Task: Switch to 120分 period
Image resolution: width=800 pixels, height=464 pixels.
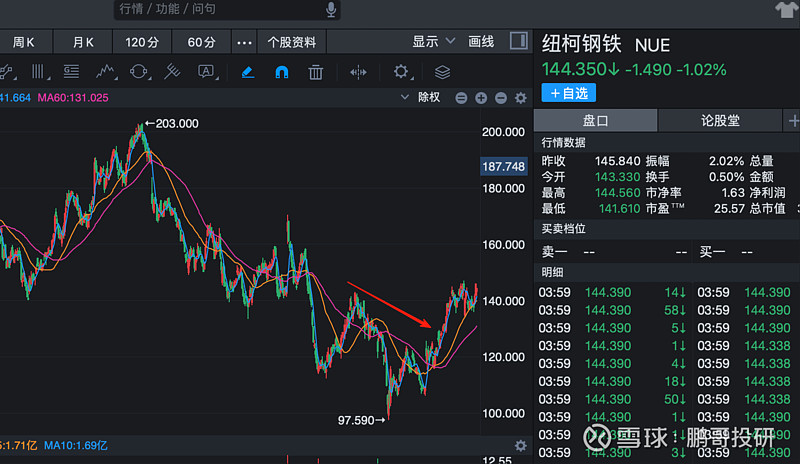Action: [x=142, y=42]
